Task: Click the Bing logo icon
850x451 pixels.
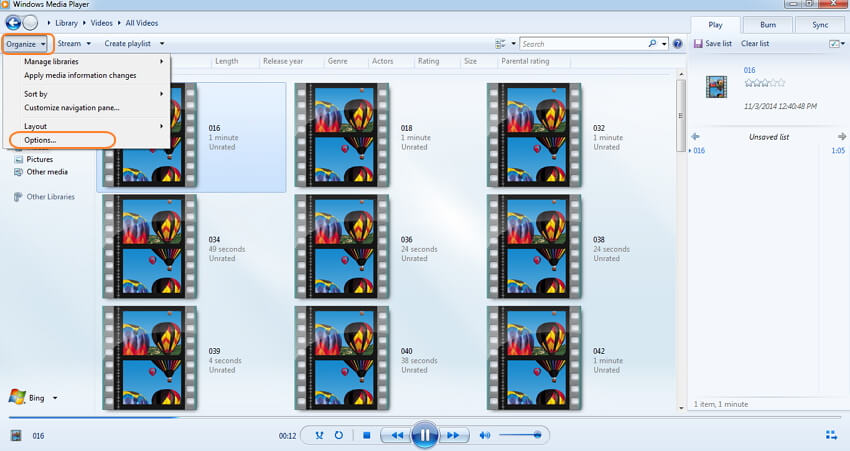Action: click(x=17, y=397)
